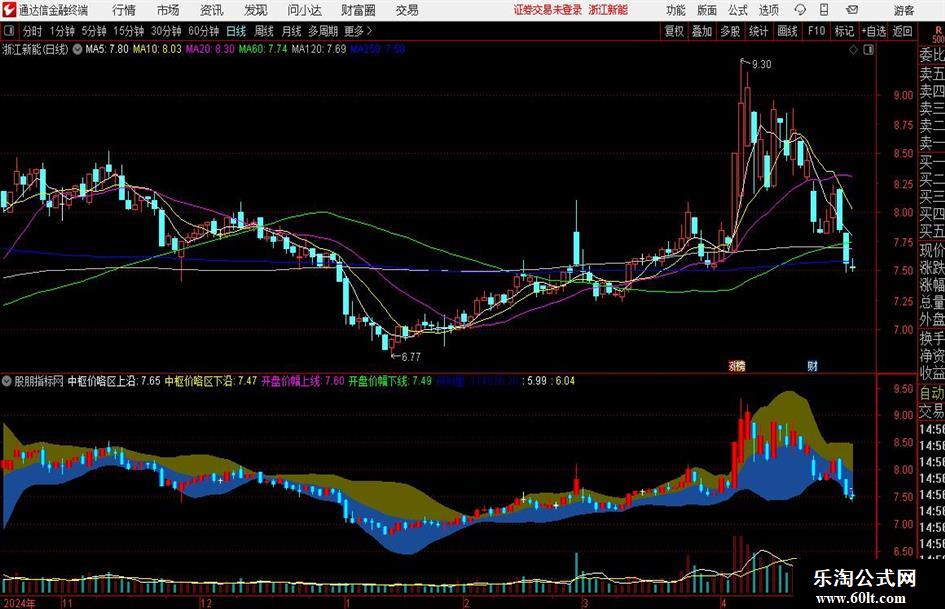Image resolution: width=945 pixels, height=609 pixels.
Task: Expand the 更多 periods list
Action: [x=358, y=31]
